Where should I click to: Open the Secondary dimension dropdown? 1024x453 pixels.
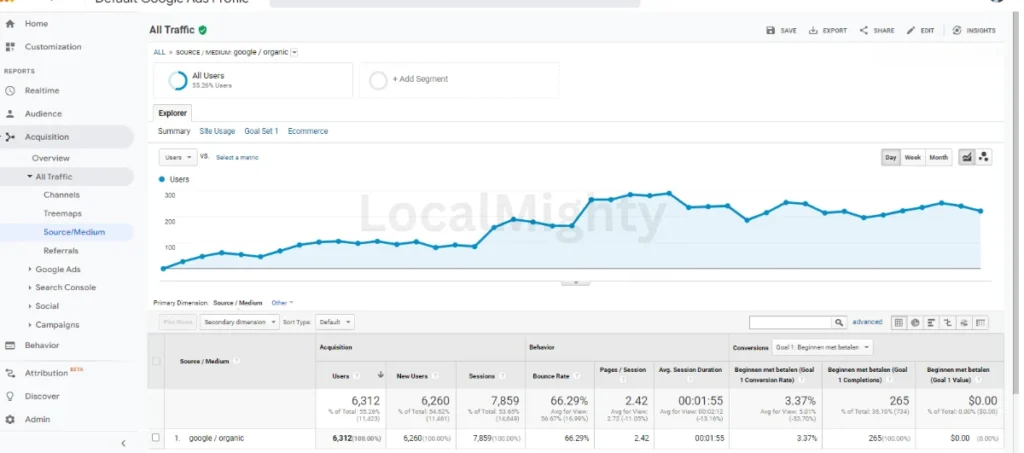pos(239,323)
